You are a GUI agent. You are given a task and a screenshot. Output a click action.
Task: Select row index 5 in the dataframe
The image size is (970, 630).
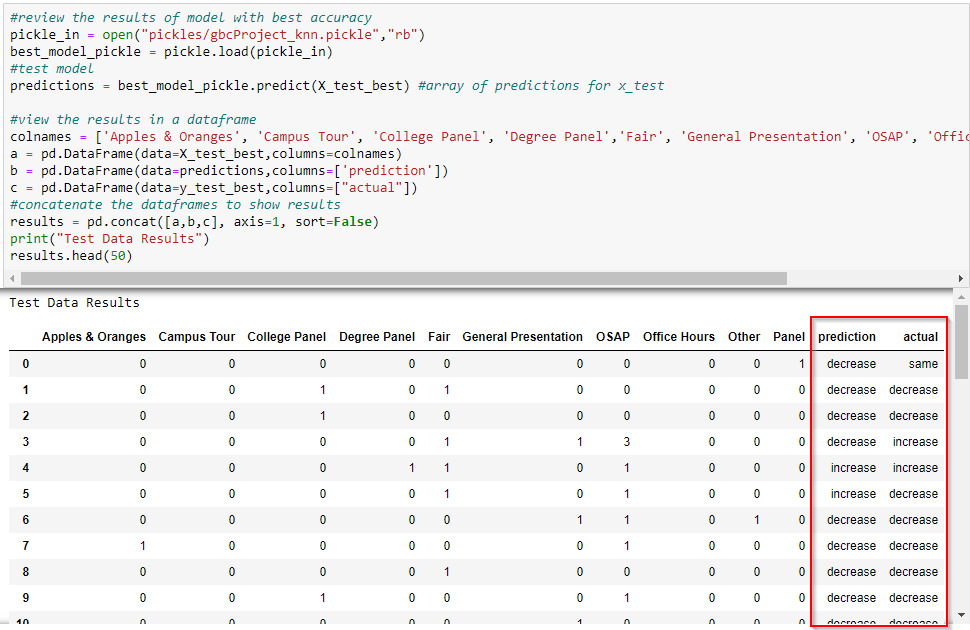point(26,494)
